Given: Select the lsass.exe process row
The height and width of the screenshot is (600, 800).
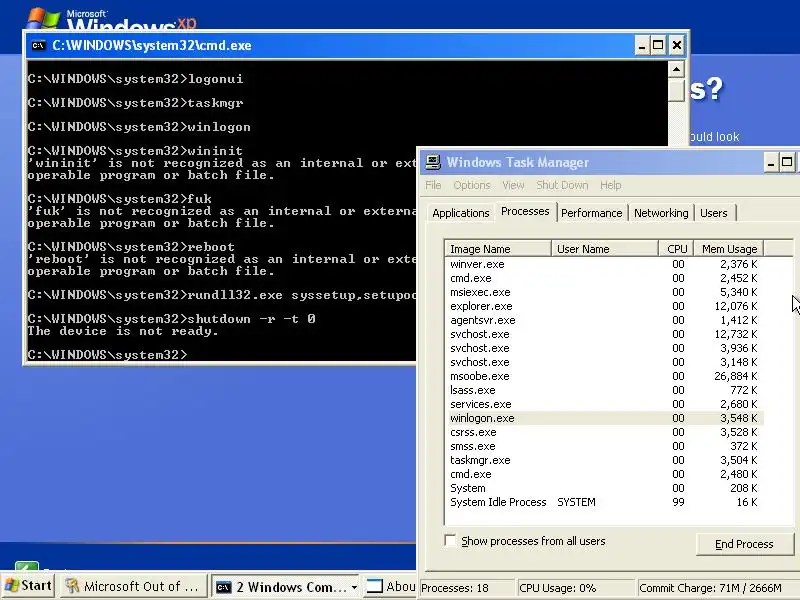Looking at the screenshot, I should (604, 390).
